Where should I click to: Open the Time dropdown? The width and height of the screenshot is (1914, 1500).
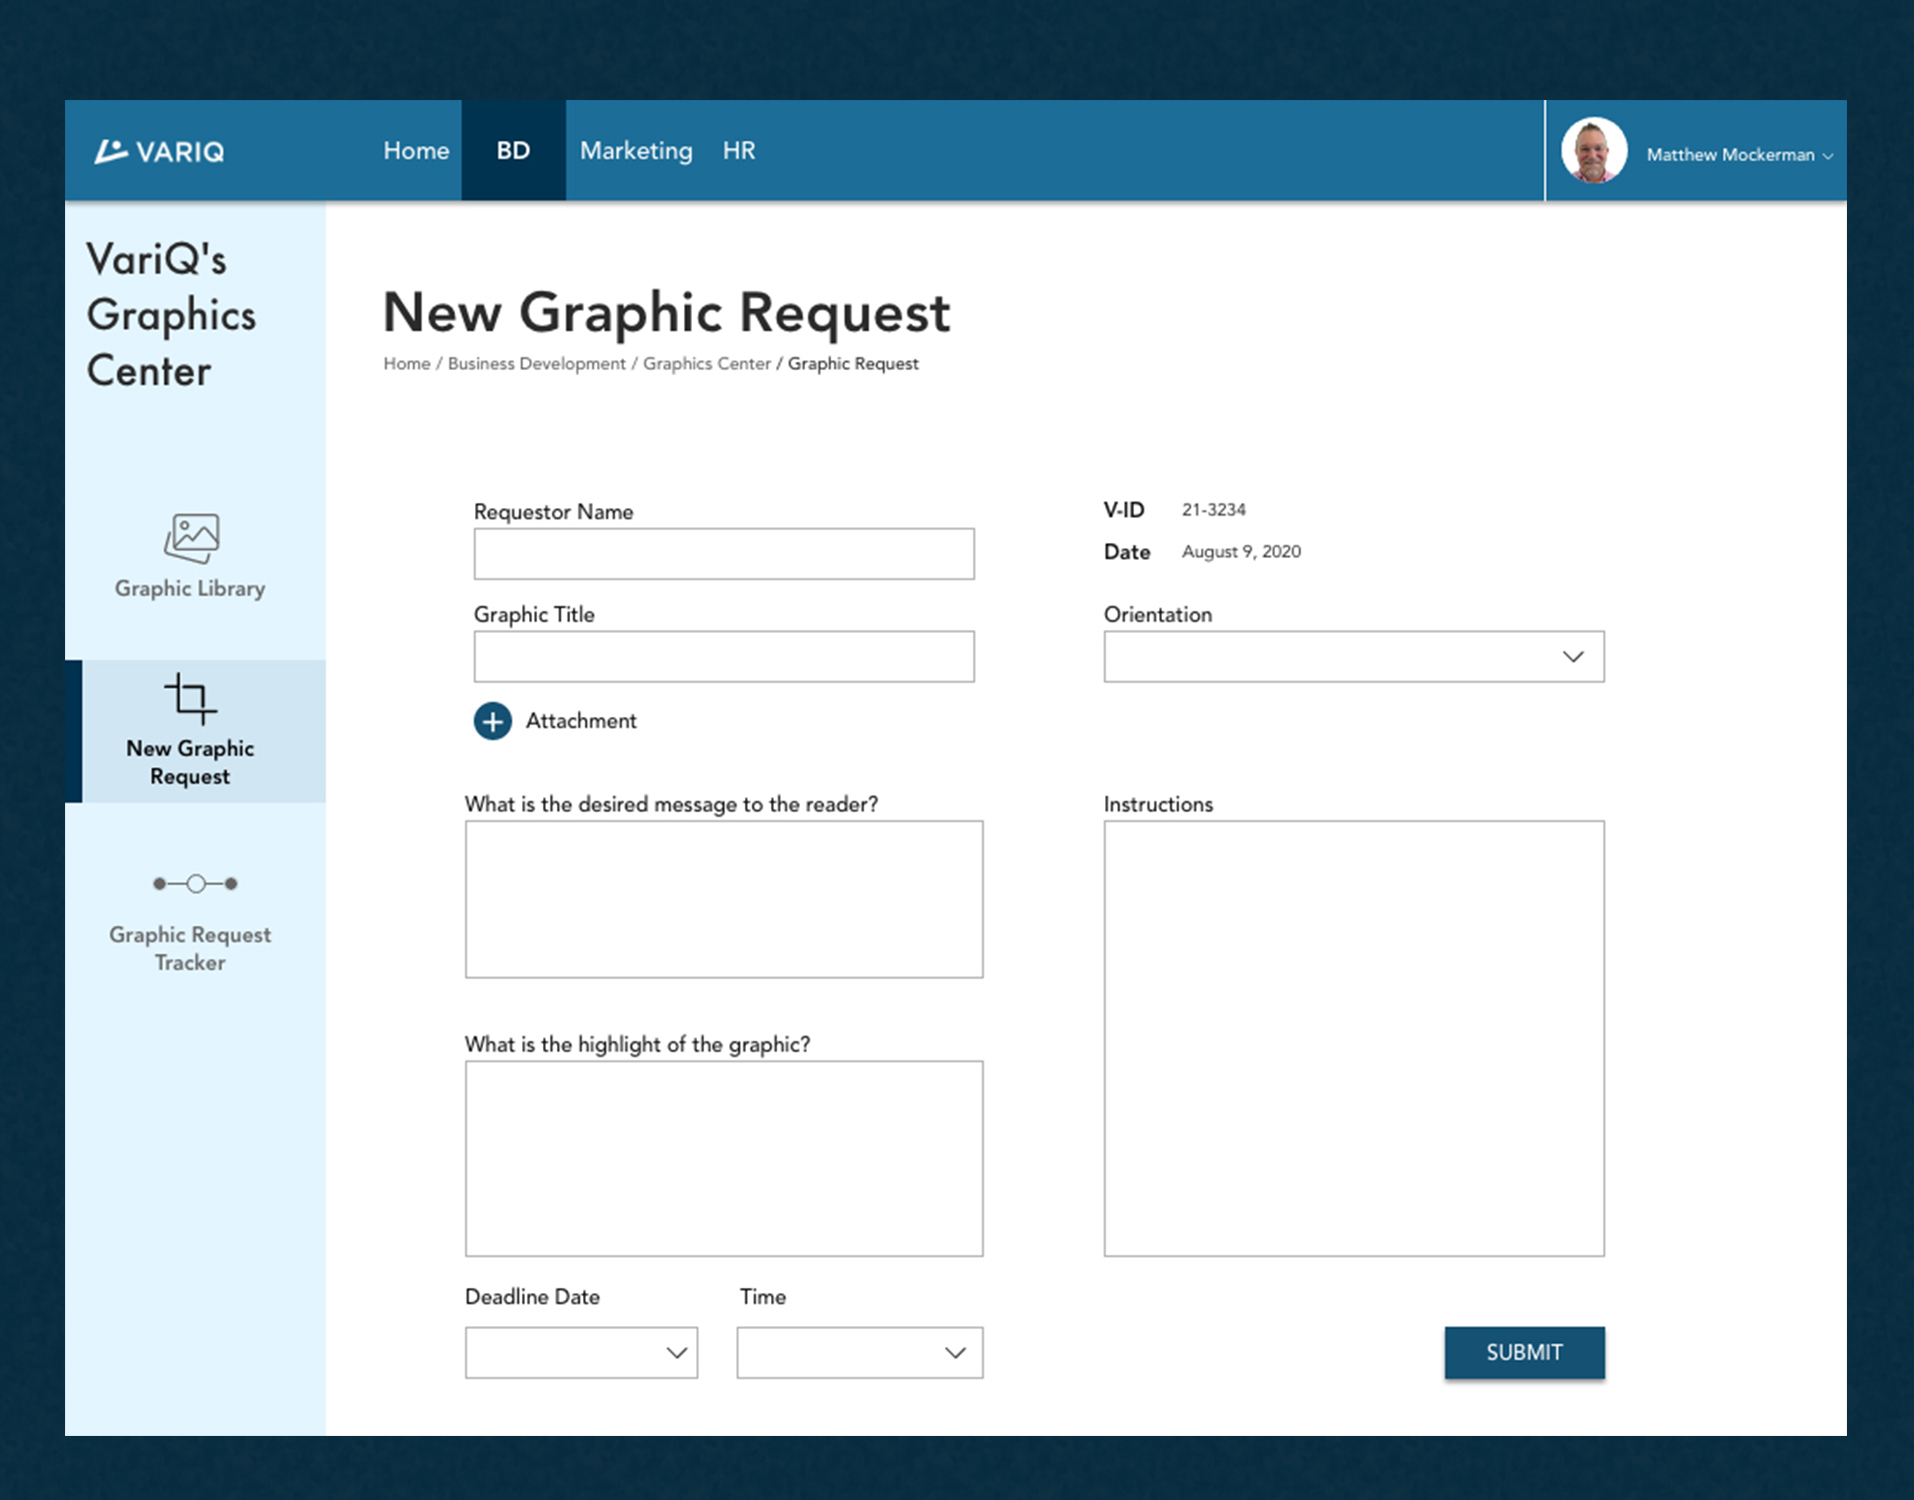coord(859,1353)
